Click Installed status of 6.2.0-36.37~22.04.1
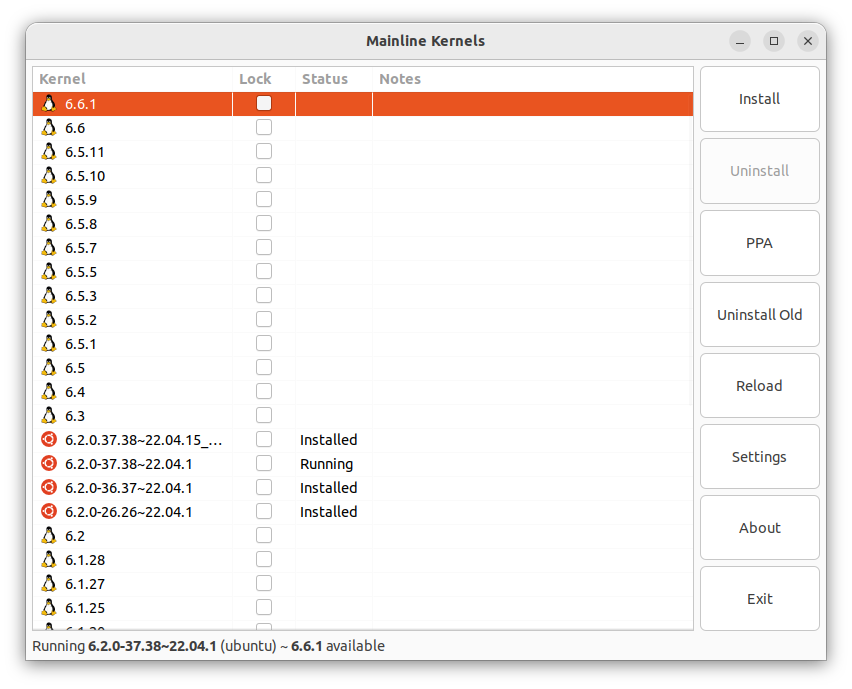Screen dimensions: 852x689 [x=329, y=488]
